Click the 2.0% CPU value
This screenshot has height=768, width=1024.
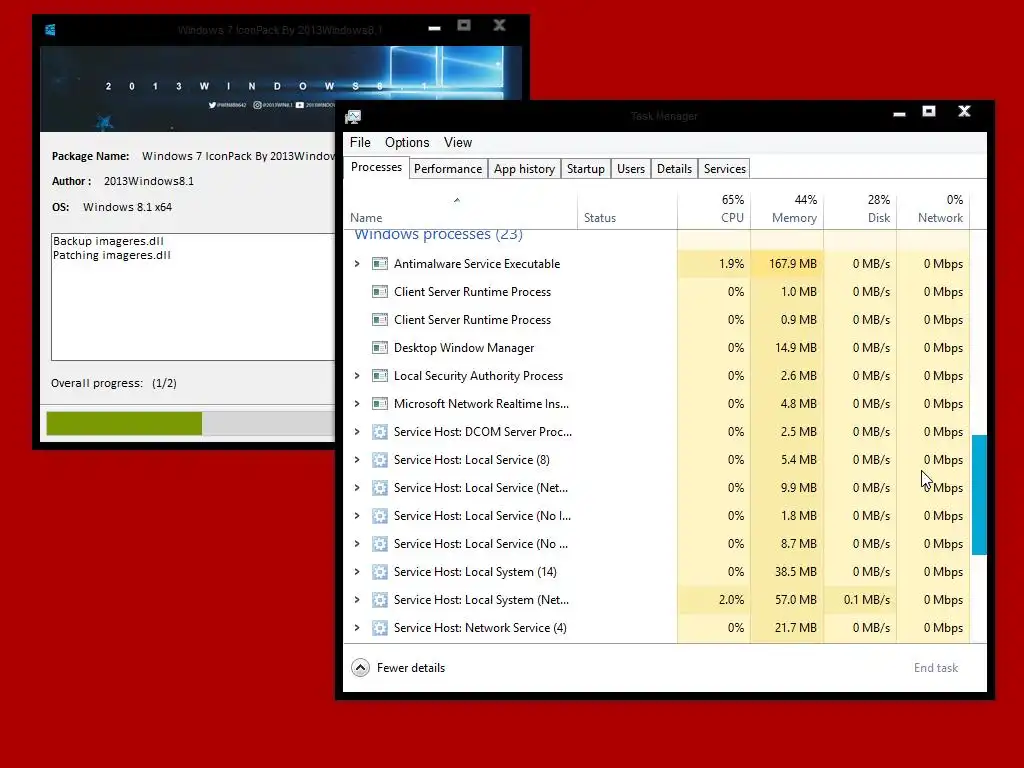click(x=731, y=600)
